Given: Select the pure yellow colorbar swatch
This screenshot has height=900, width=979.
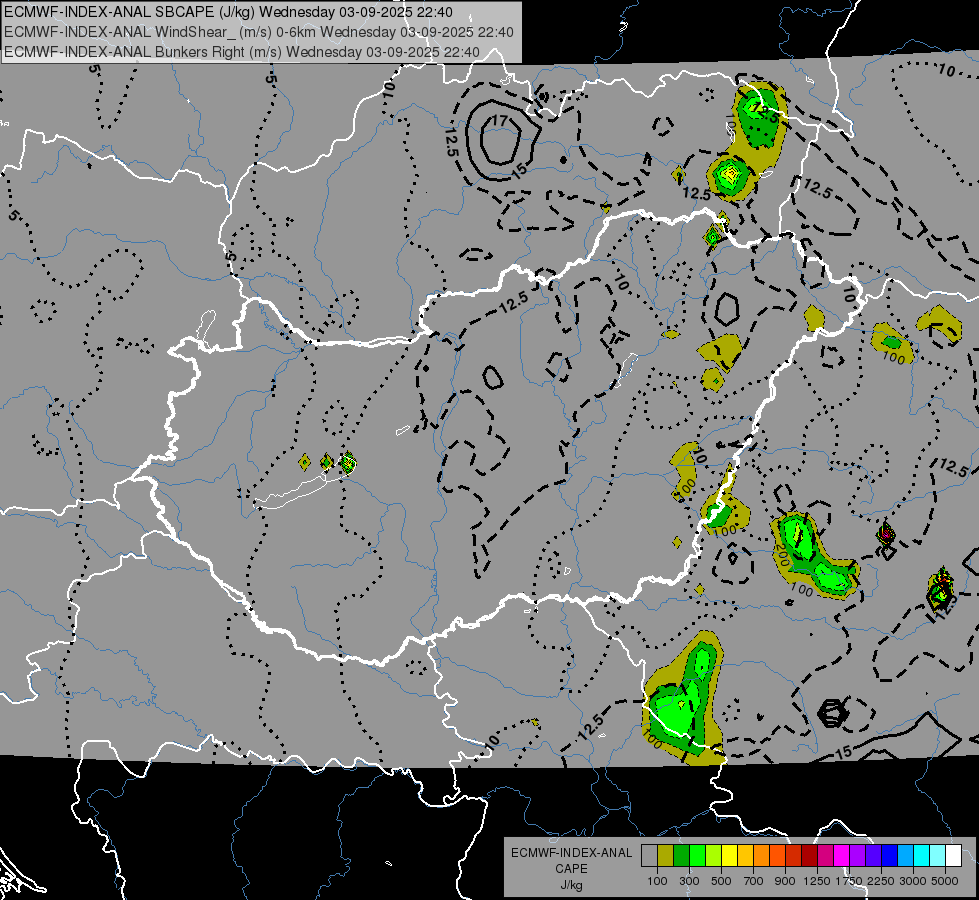Looking at the screenshot, I should 729,856.
